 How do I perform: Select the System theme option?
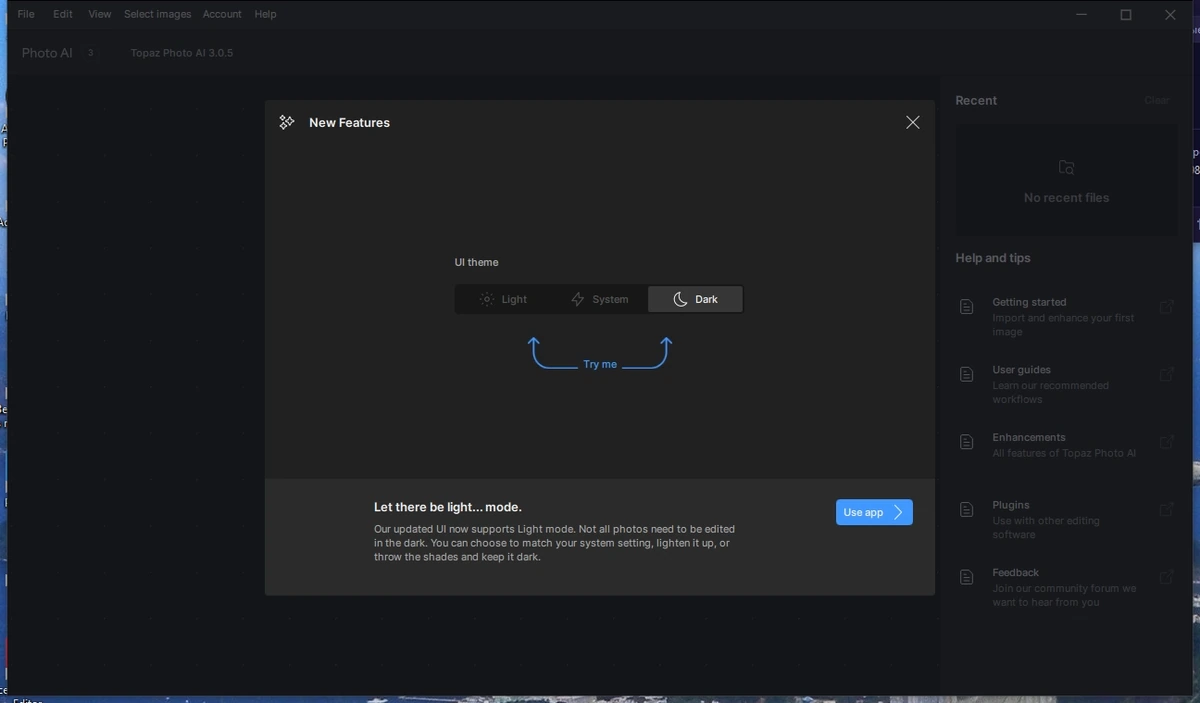[x=599, y=299]
